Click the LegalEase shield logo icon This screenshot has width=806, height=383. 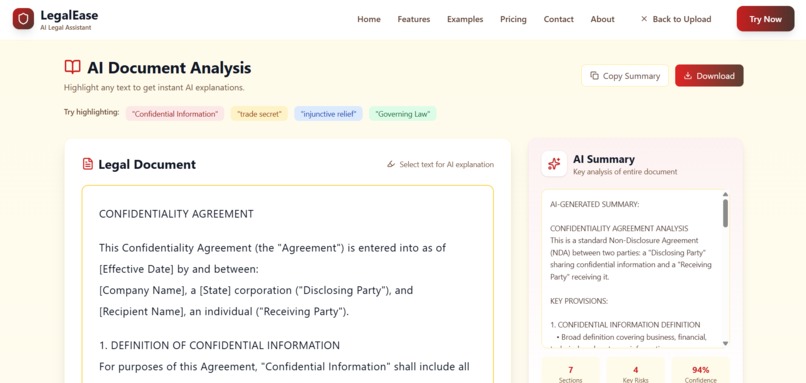23,19
